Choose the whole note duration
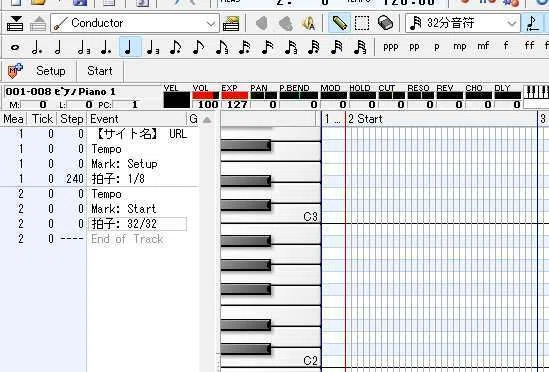549x372 pixels. tap(15, 47)
